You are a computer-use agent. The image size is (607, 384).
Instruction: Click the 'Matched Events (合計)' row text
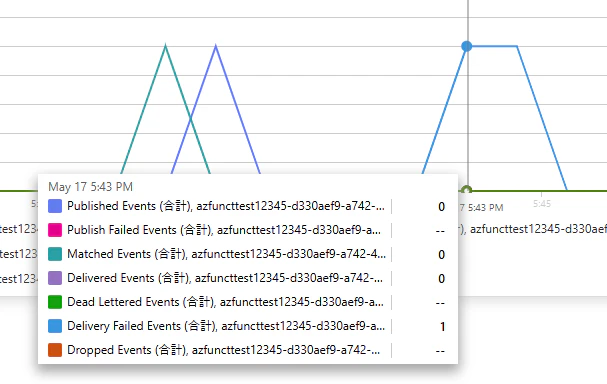[x=226, y=254]
